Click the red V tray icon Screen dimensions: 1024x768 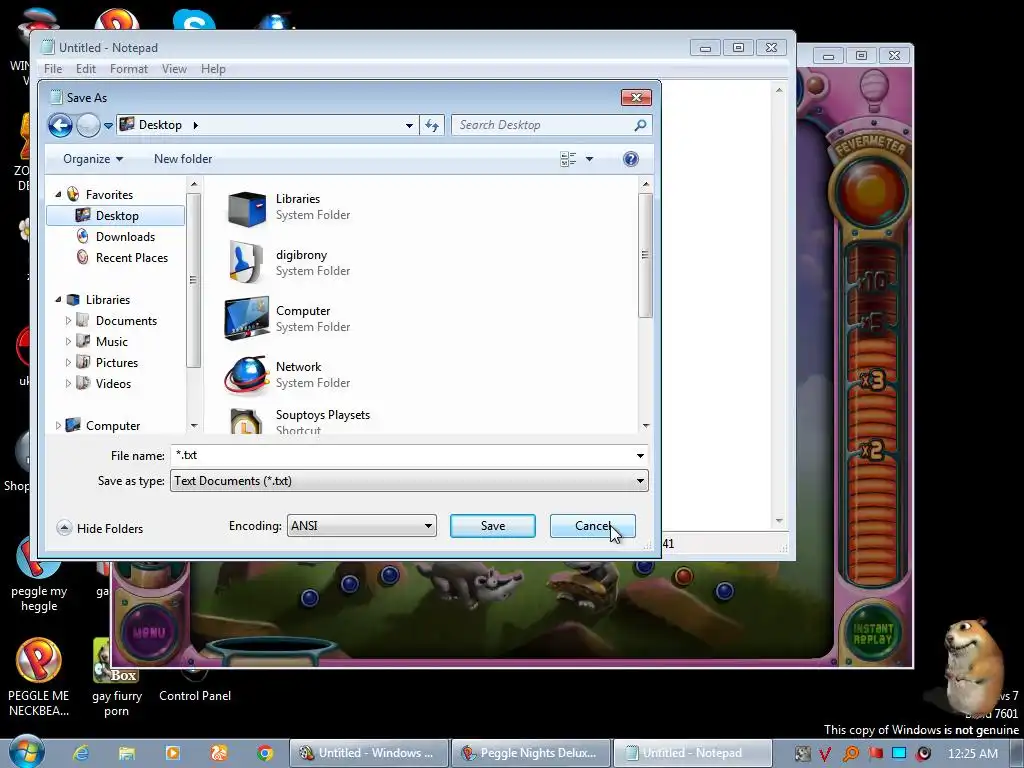825,754
